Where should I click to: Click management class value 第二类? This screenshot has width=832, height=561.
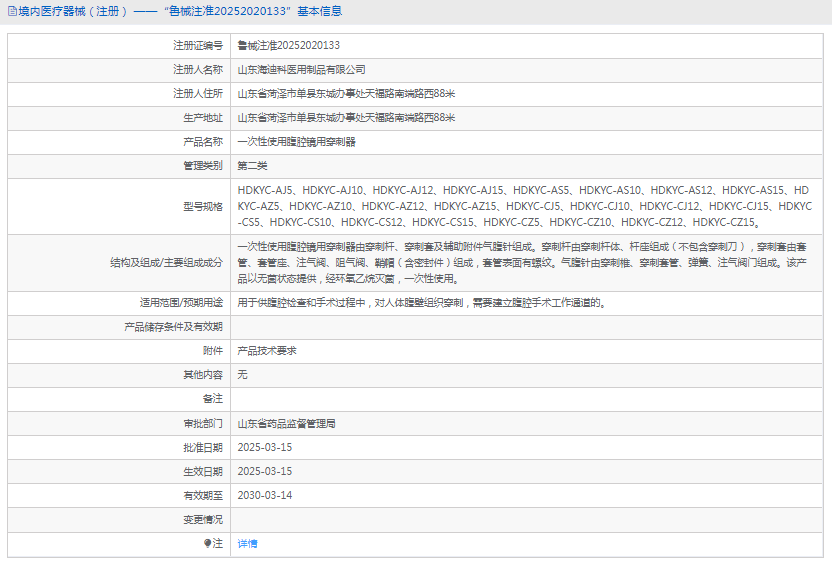pos(252,166)
